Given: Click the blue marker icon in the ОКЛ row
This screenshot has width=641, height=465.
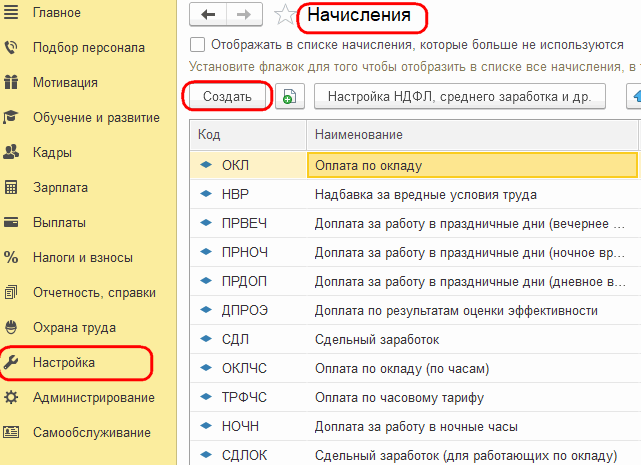Looking at the screenshot, I should tap(206, 165).
